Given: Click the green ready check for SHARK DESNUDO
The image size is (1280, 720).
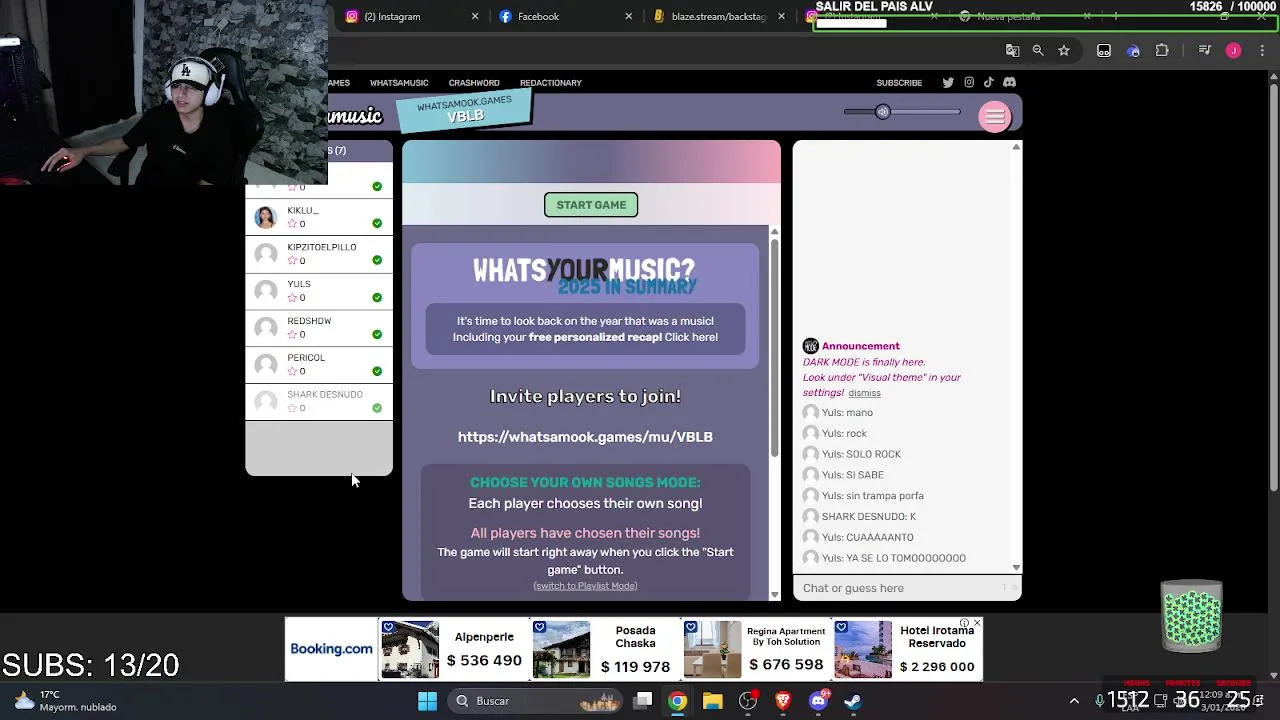Looking at the screenshot, I should pos(377,408).
